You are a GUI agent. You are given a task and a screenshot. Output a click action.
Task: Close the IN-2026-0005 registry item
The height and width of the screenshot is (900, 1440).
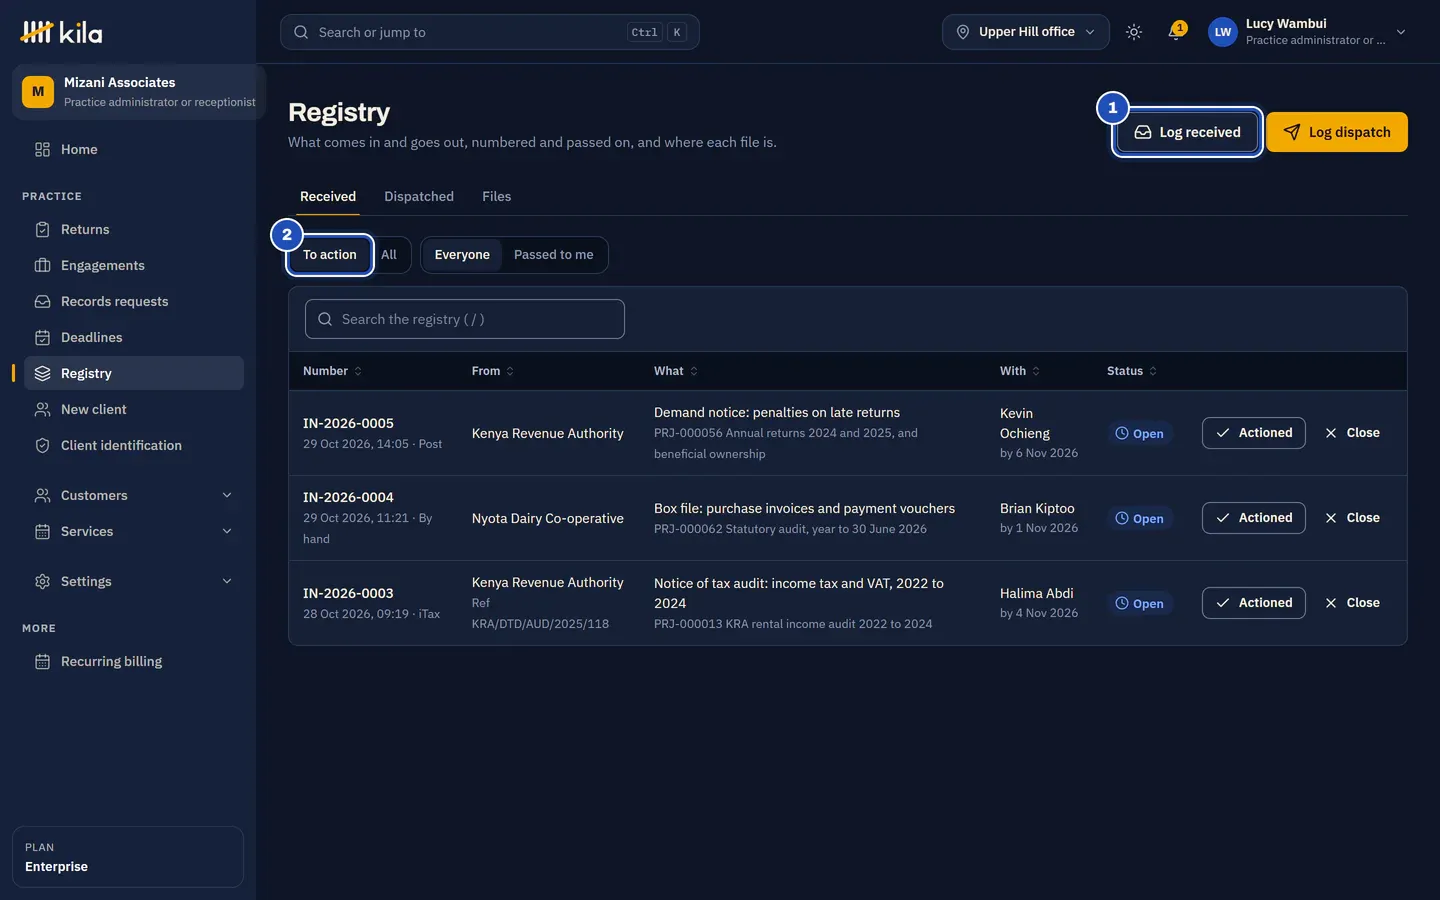1352,433
